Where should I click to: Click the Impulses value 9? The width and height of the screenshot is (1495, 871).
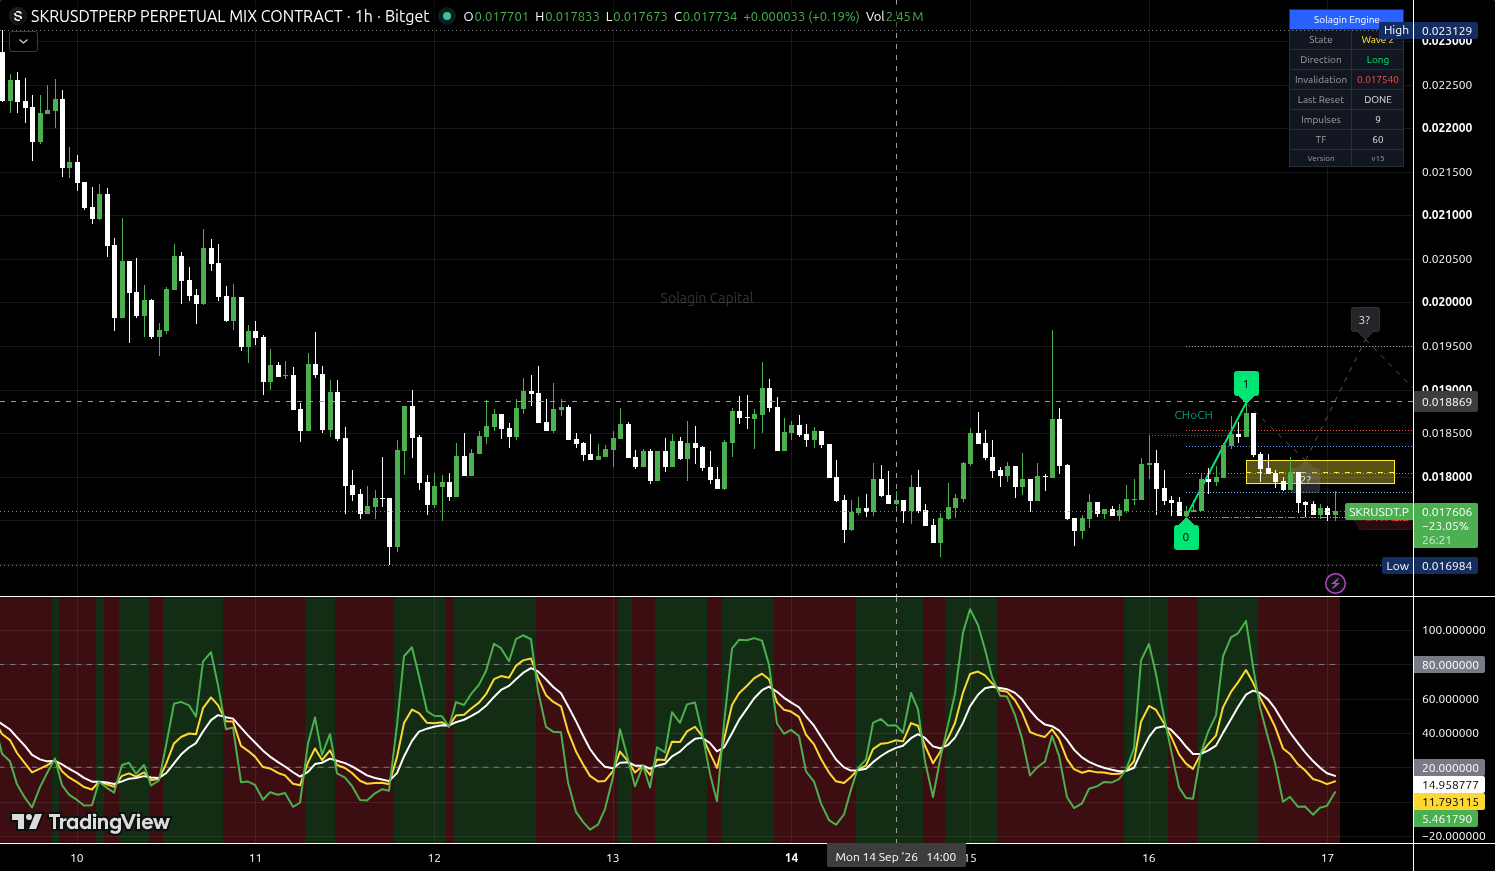[1378, 120]
